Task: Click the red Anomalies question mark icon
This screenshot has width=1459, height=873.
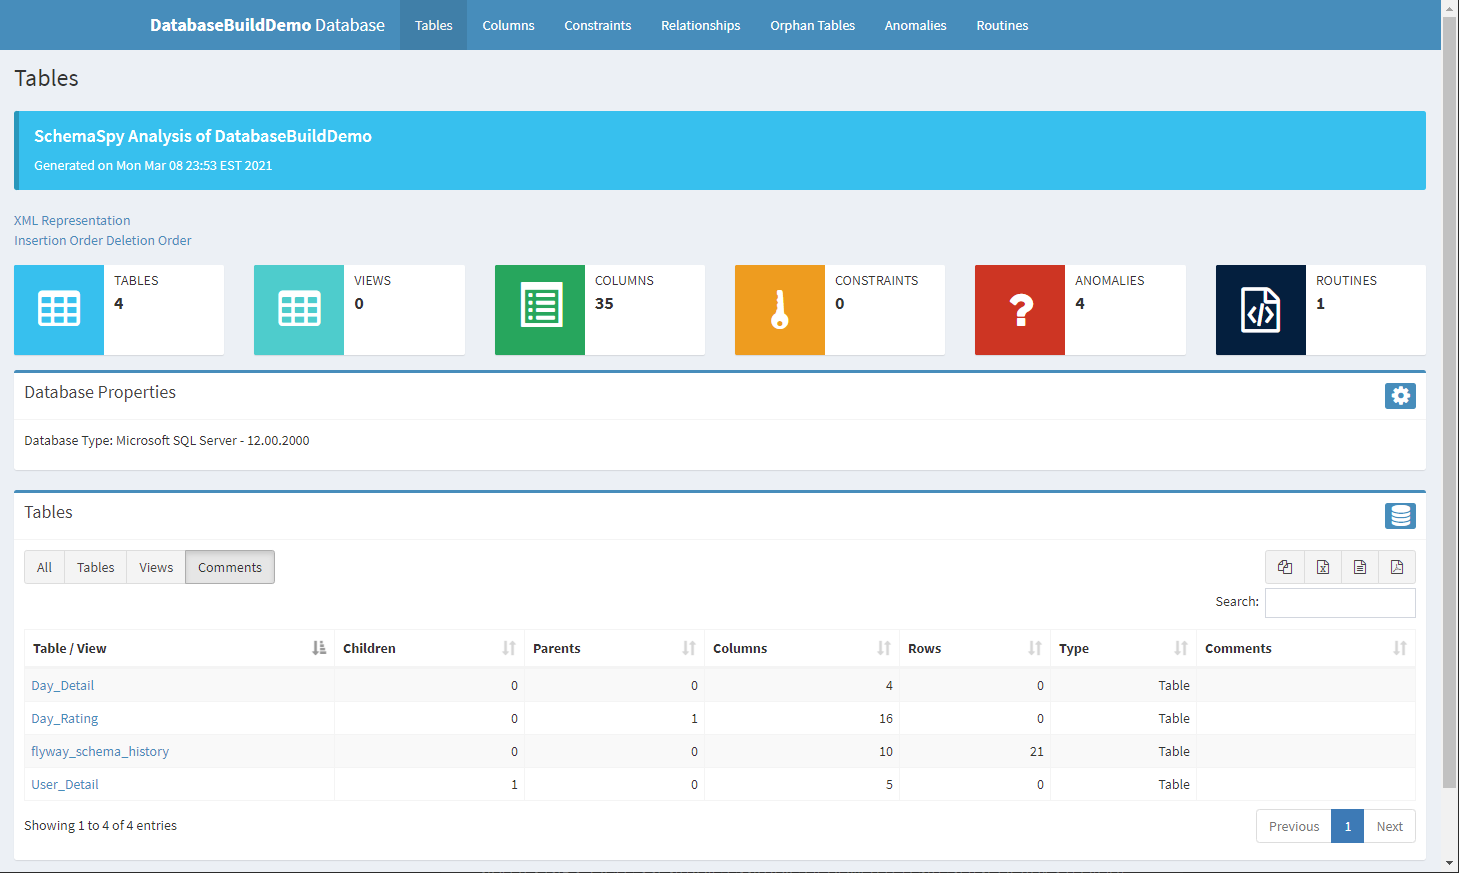Action: tap(1020, 310)
